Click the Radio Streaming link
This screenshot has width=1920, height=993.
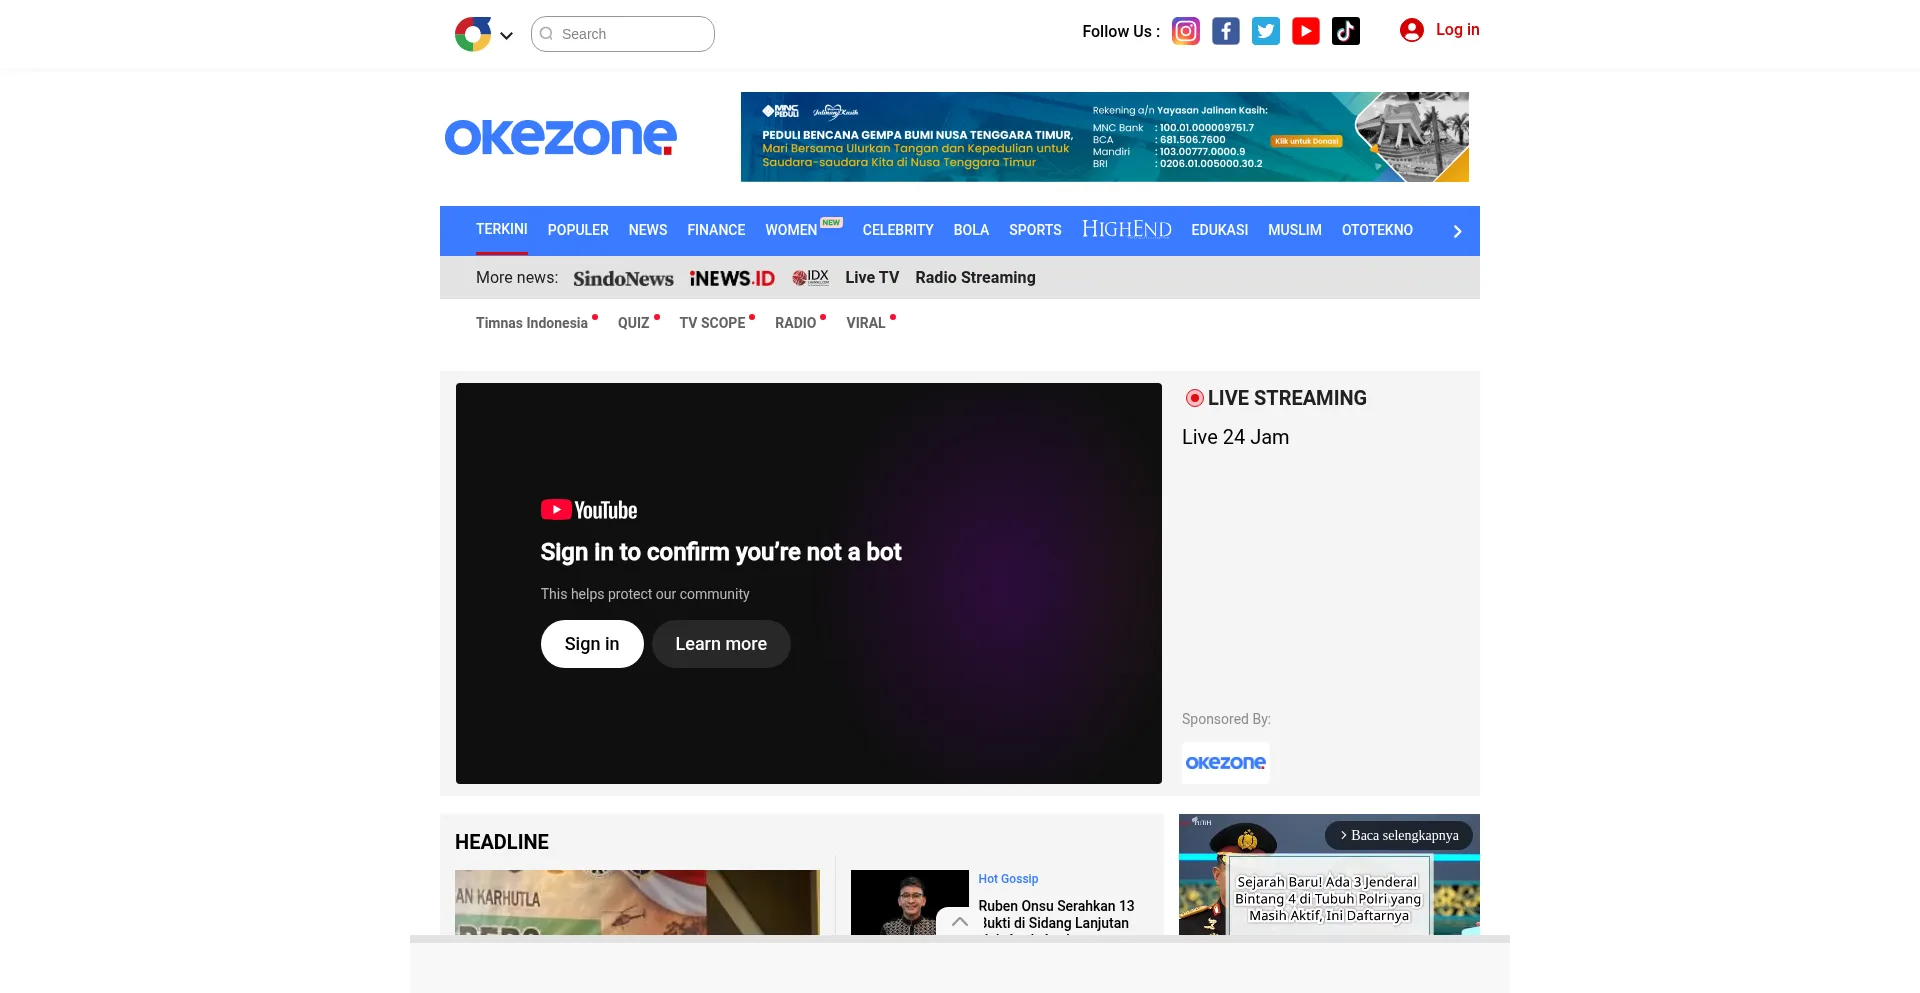[975, 277]
